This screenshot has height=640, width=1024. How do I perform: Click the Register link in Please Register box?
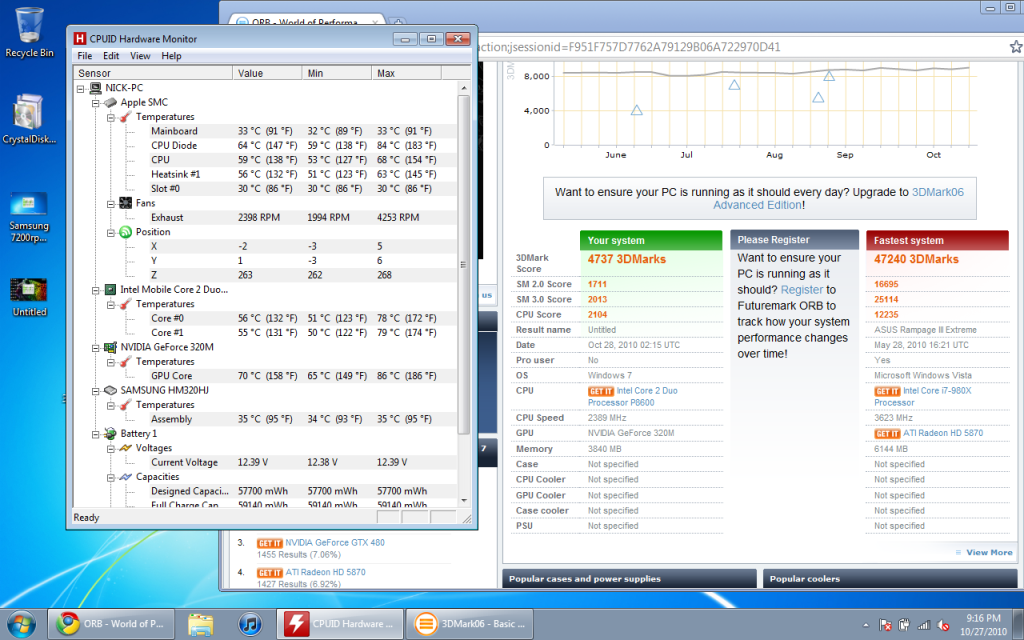pyautogui.click(x=801, y=289)
